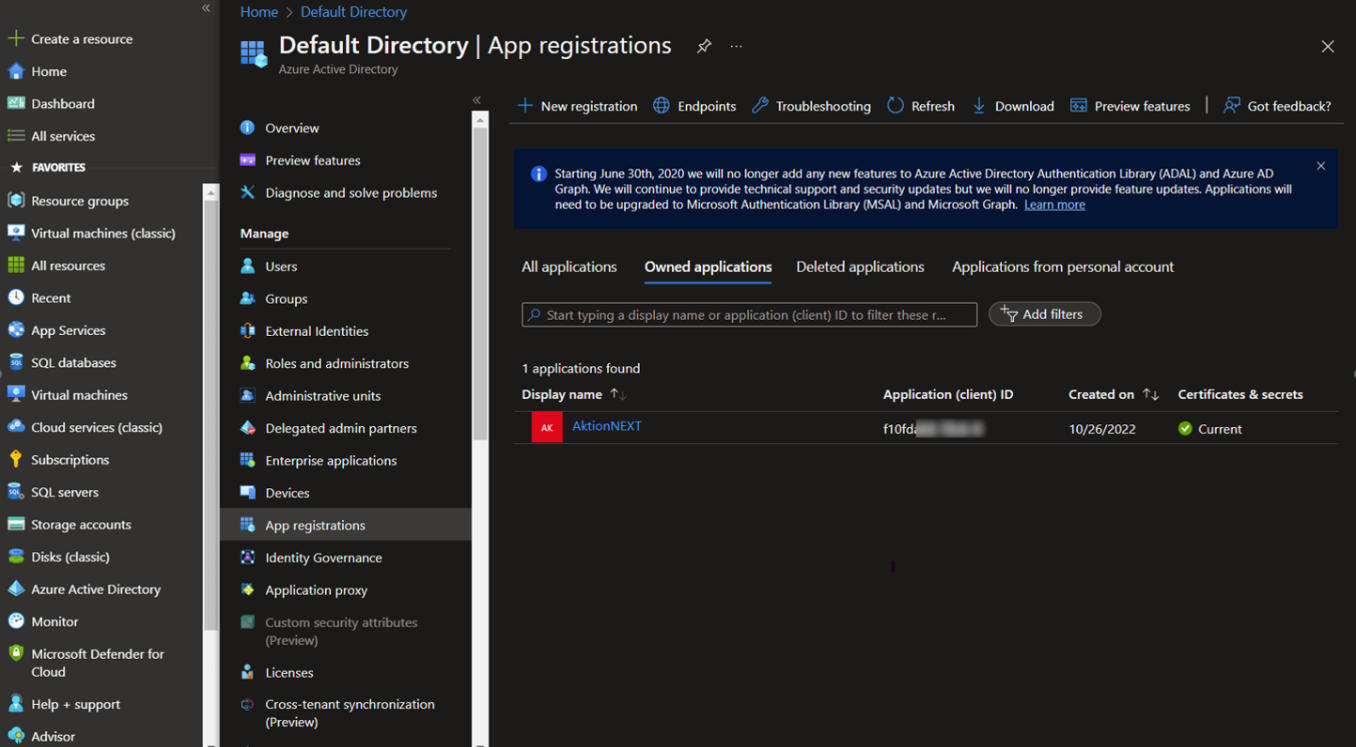The image size is (1356, 747).
Task: Sort by Display name arrows
Action: 618,394
